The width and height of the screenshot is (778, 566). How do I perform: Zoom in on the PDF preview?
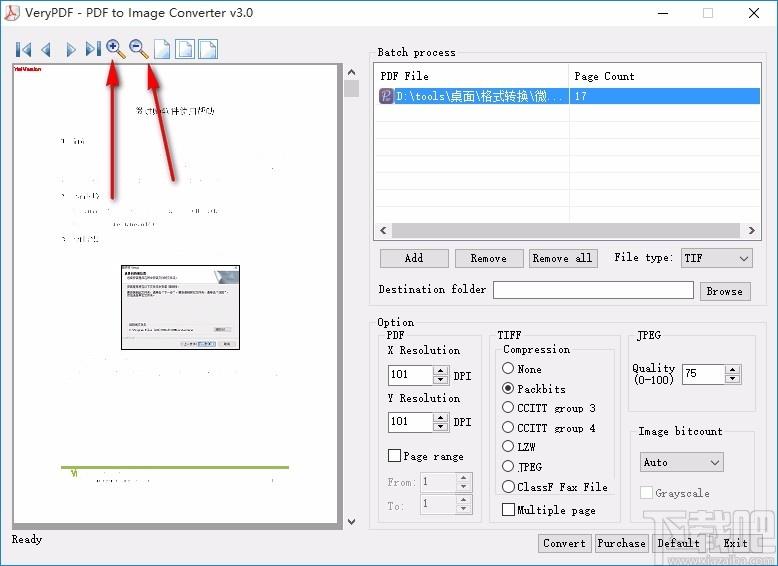[115, 49]
